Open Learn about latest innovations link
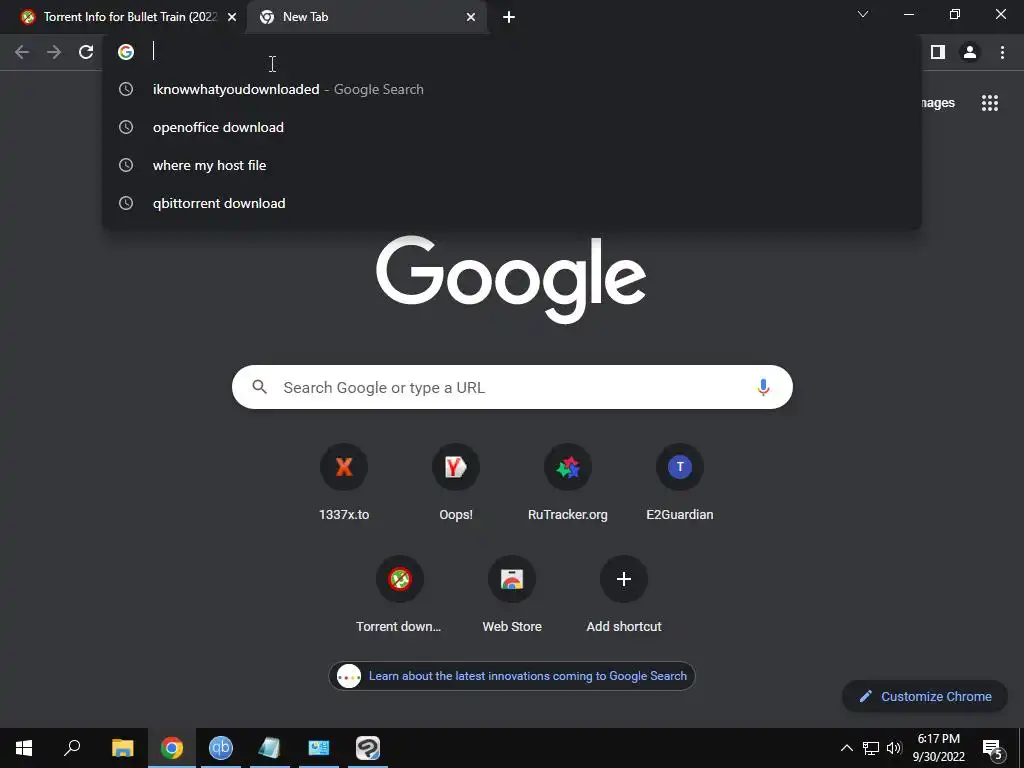 coord(512,676)
